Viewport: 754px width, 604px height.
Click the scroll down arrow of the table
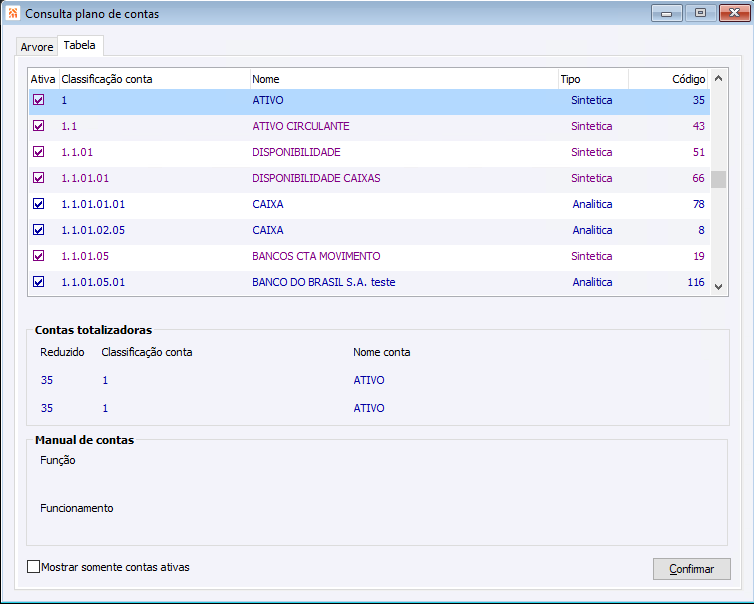(718, 287)
